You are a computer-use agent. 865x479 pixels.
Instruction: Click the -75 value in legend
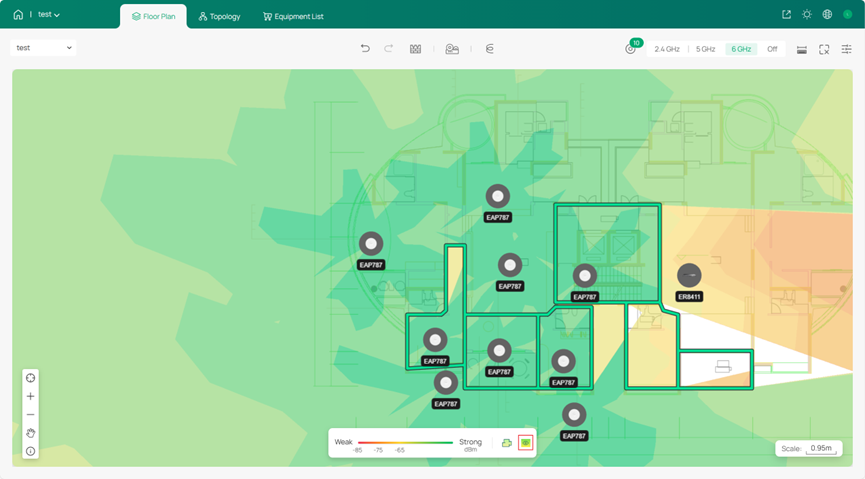tap(378, 450)
